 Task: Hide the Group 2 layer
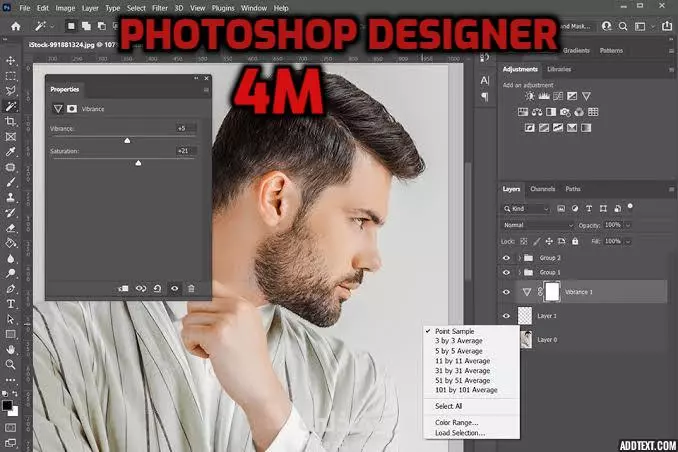point(506,258)
